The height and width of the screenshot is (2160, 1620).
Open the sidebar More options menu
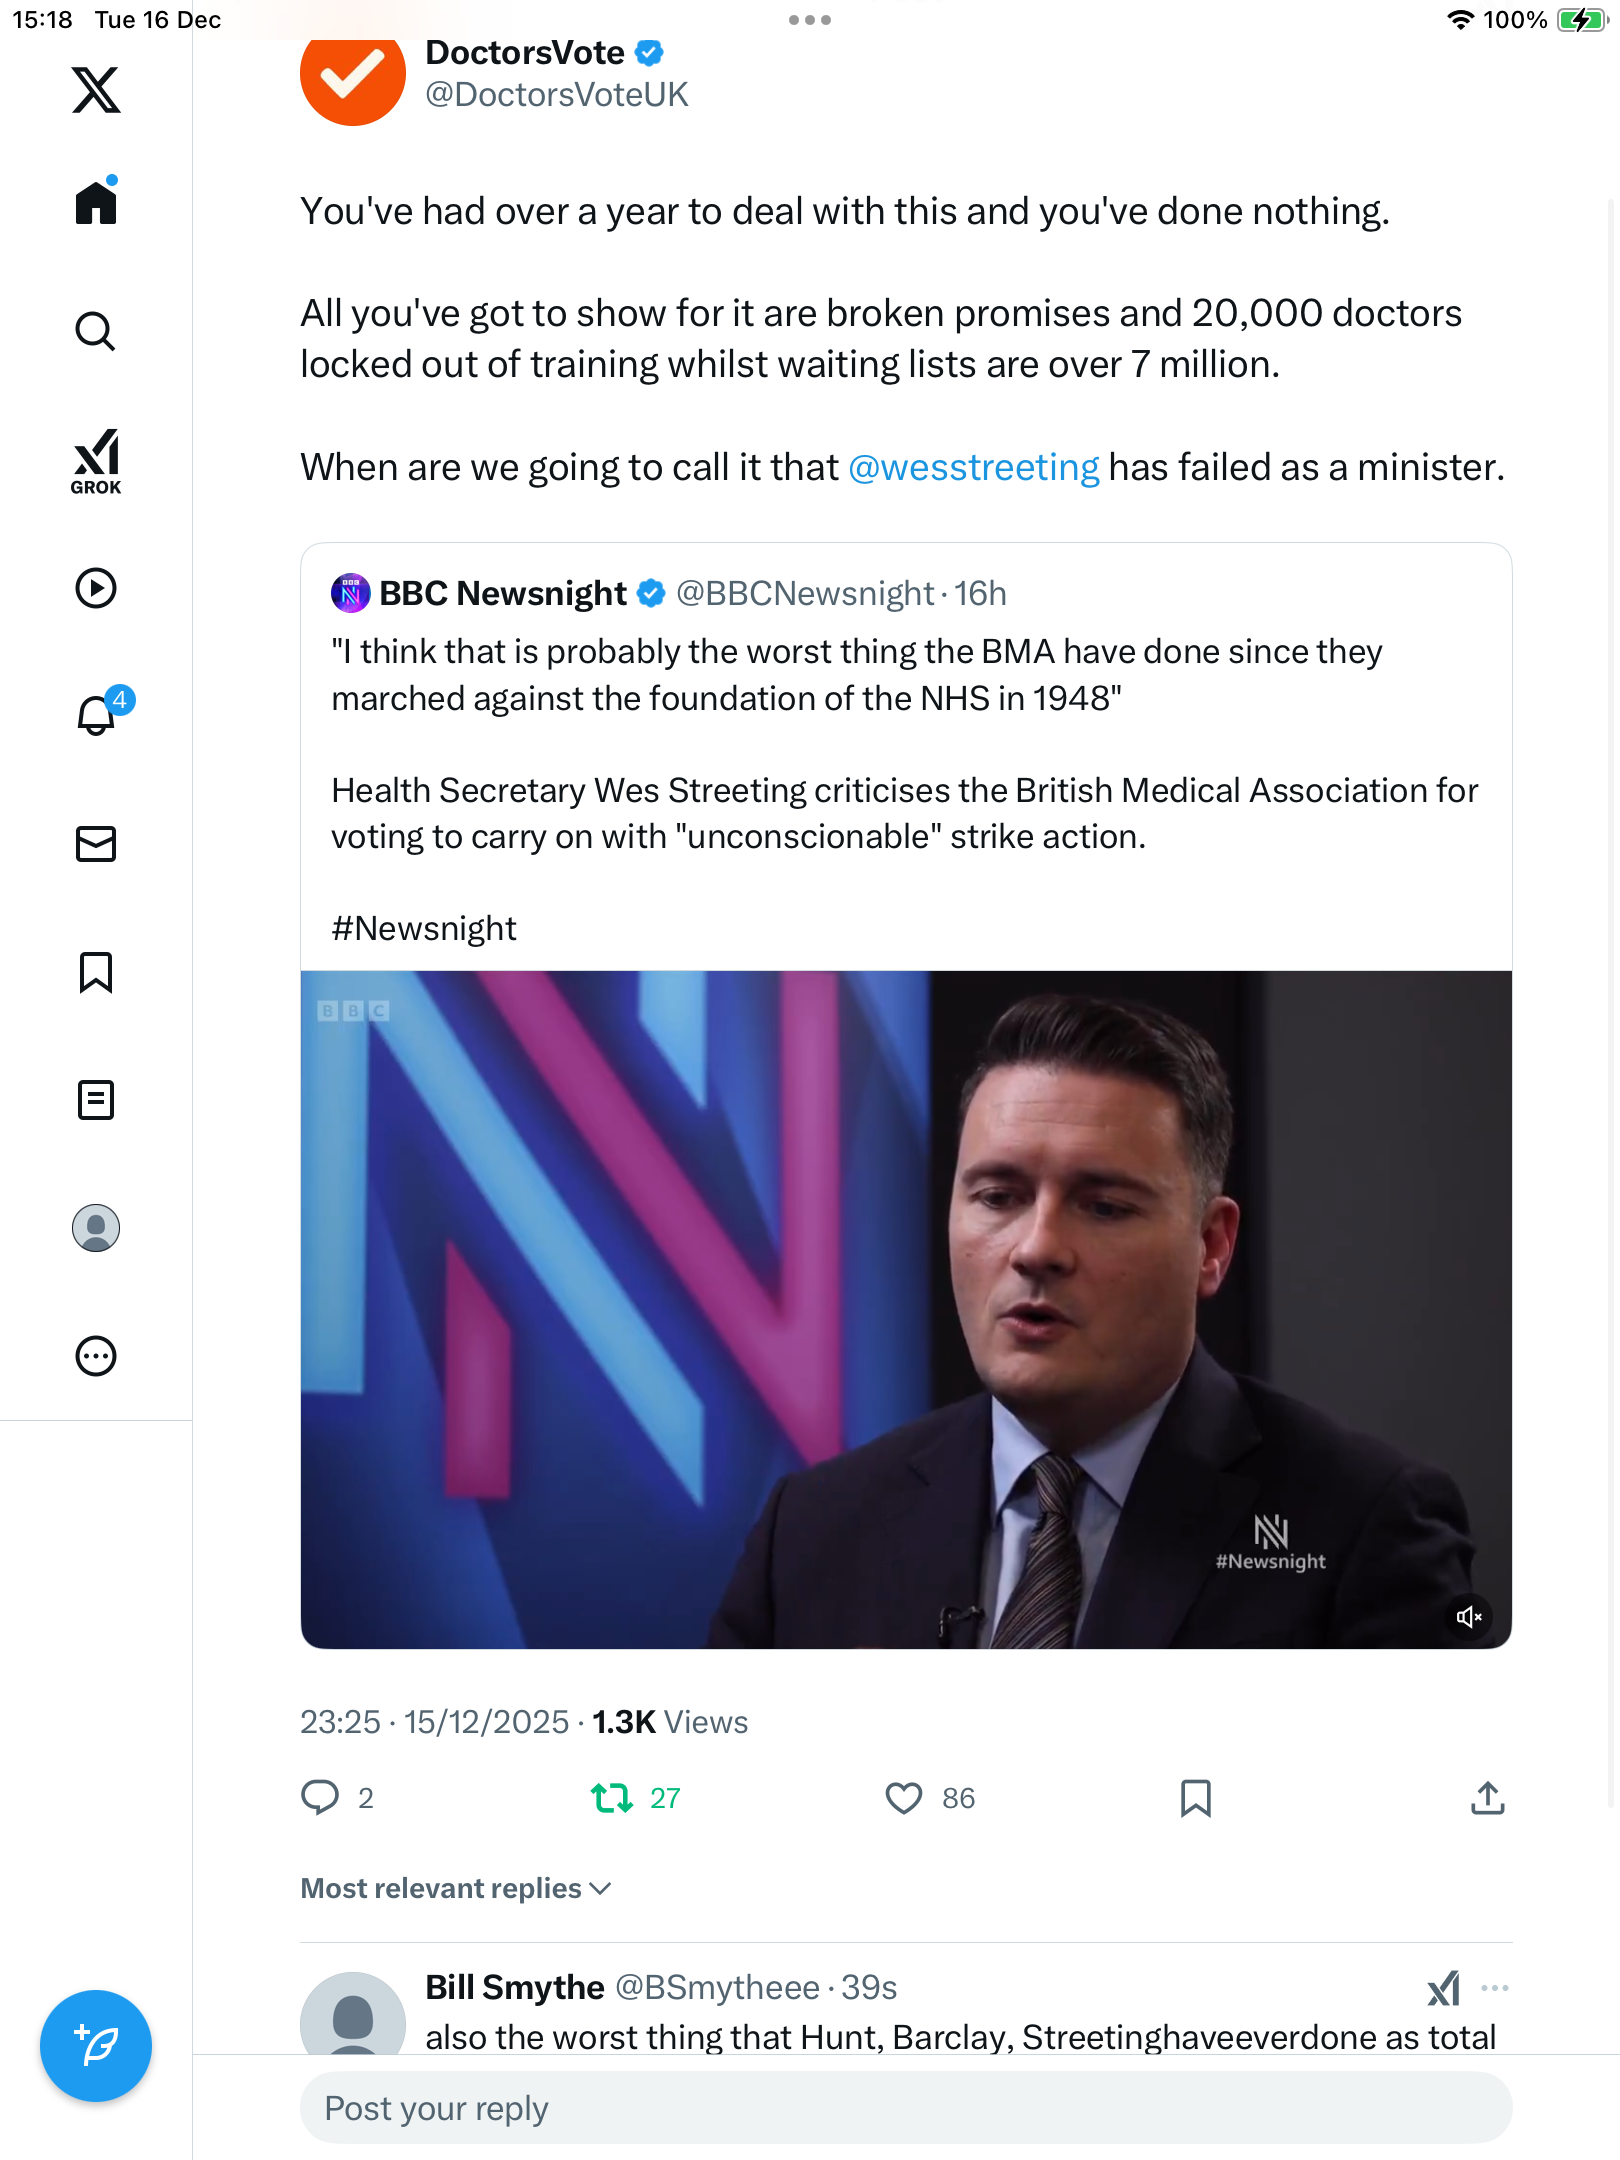[x=96, y=1356]
